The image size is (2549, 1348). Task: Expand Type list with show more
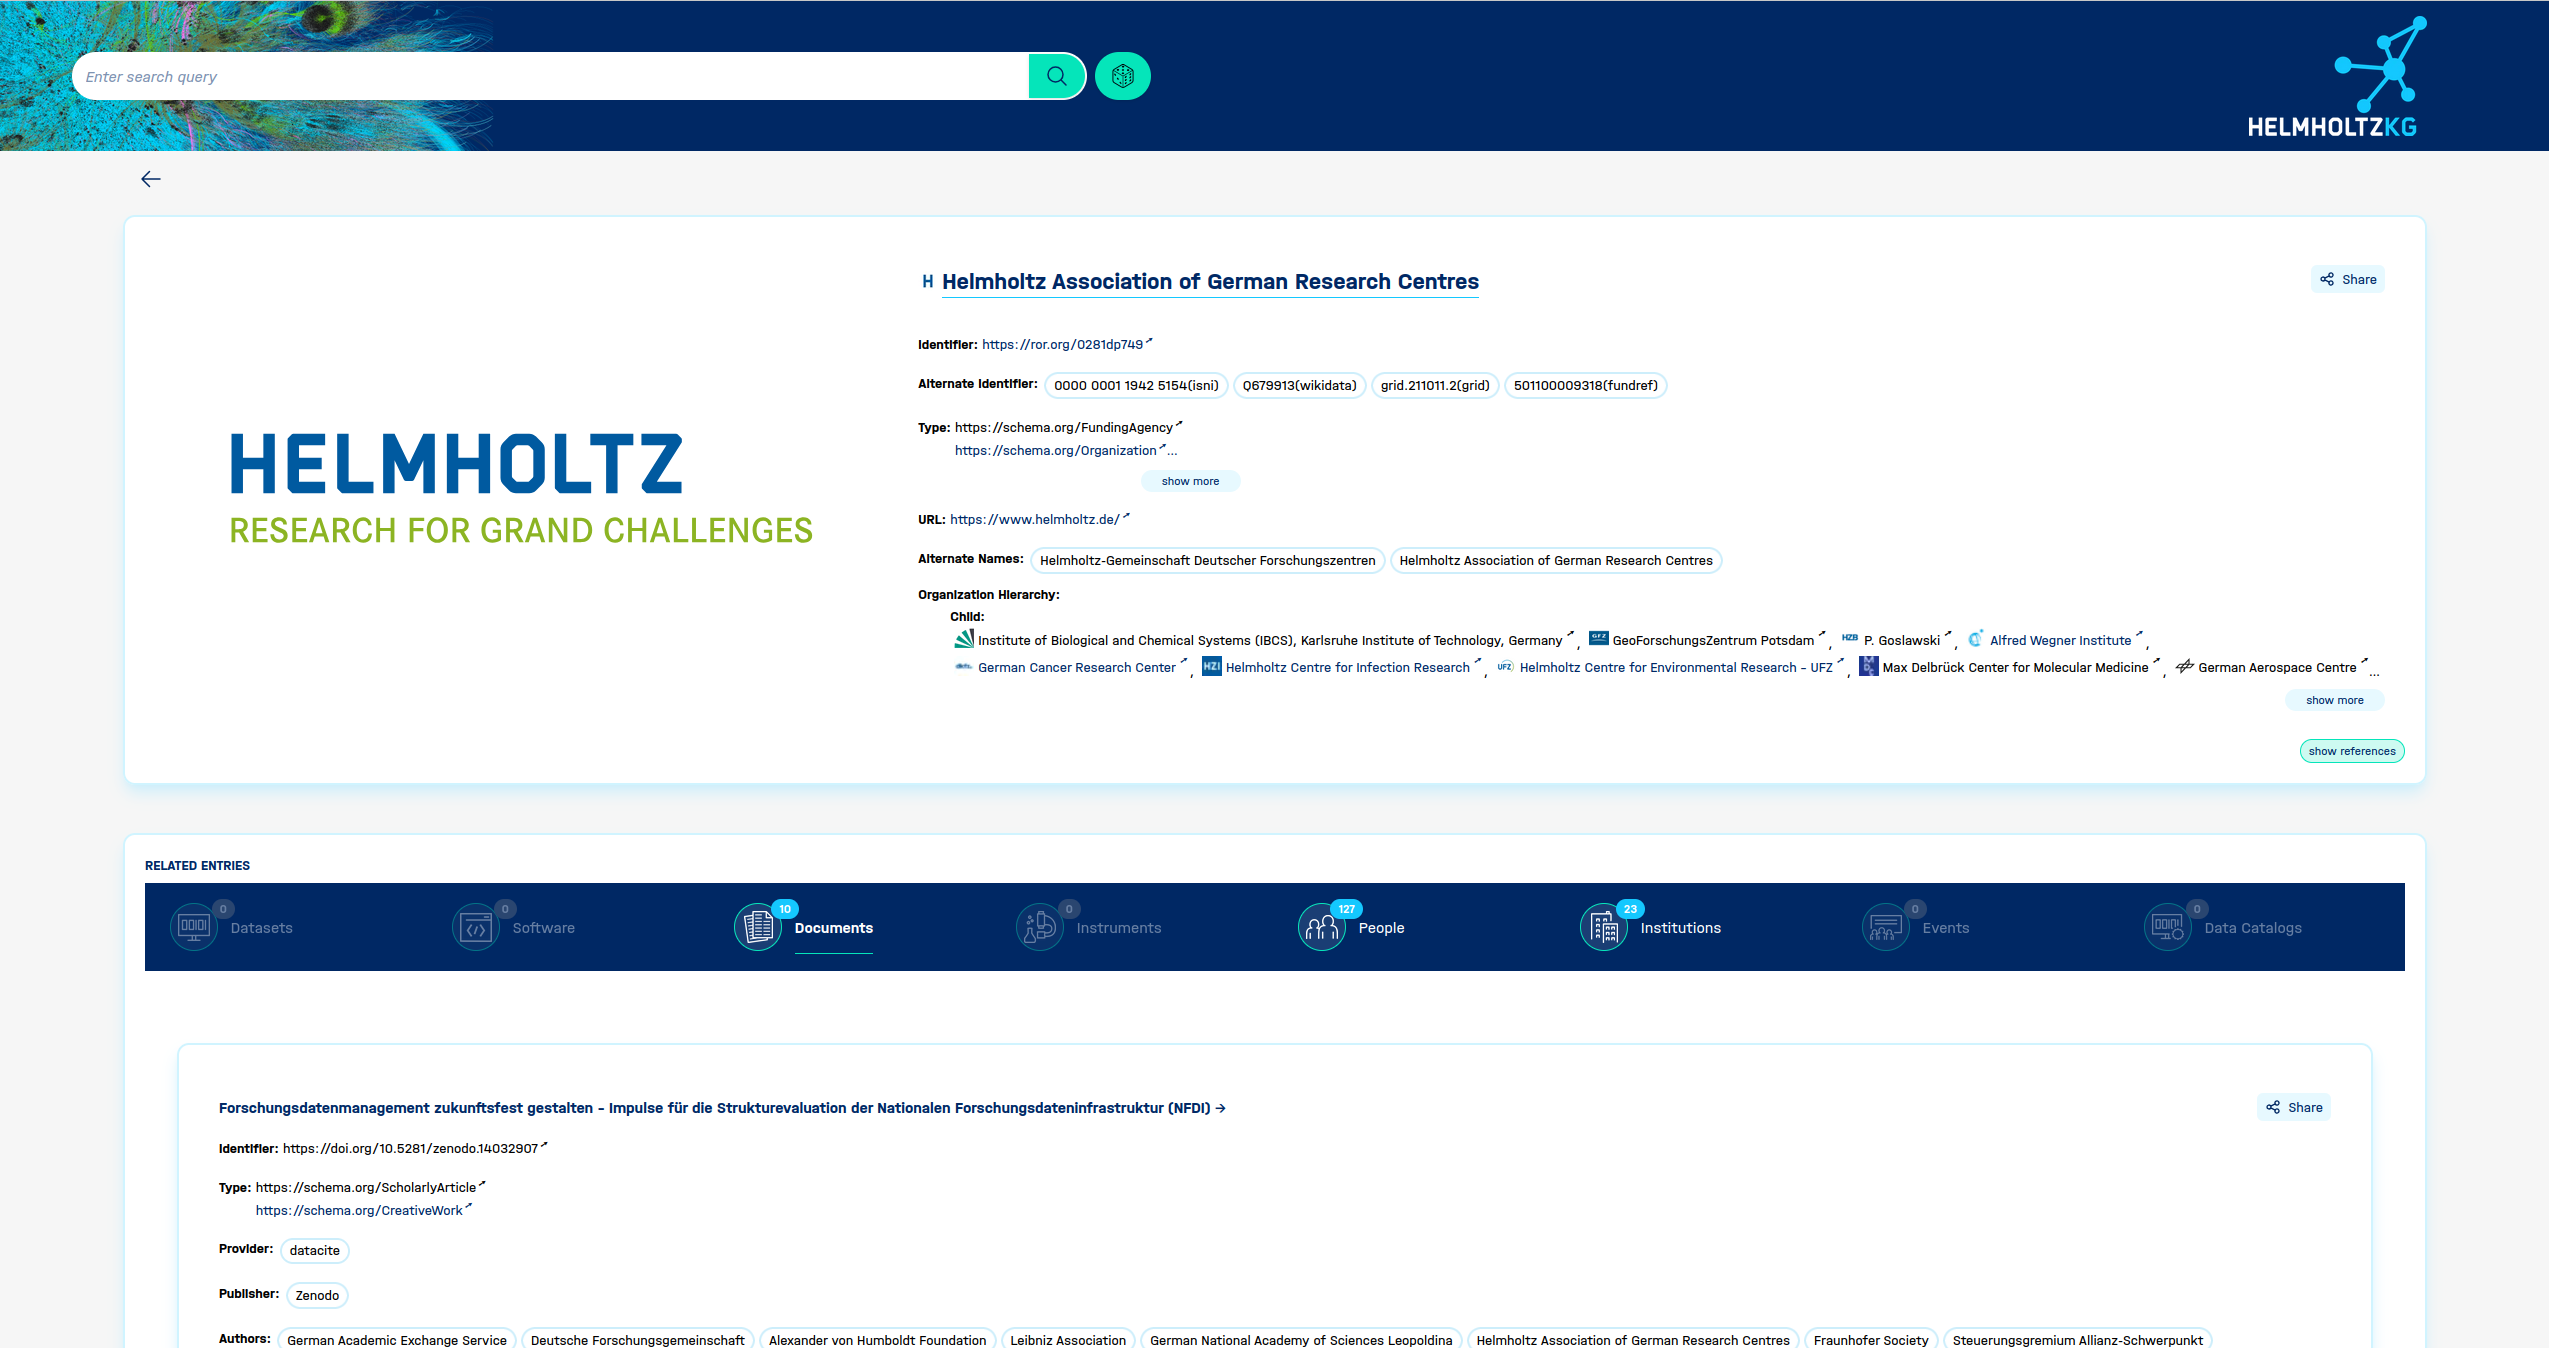coord(1190,481)
